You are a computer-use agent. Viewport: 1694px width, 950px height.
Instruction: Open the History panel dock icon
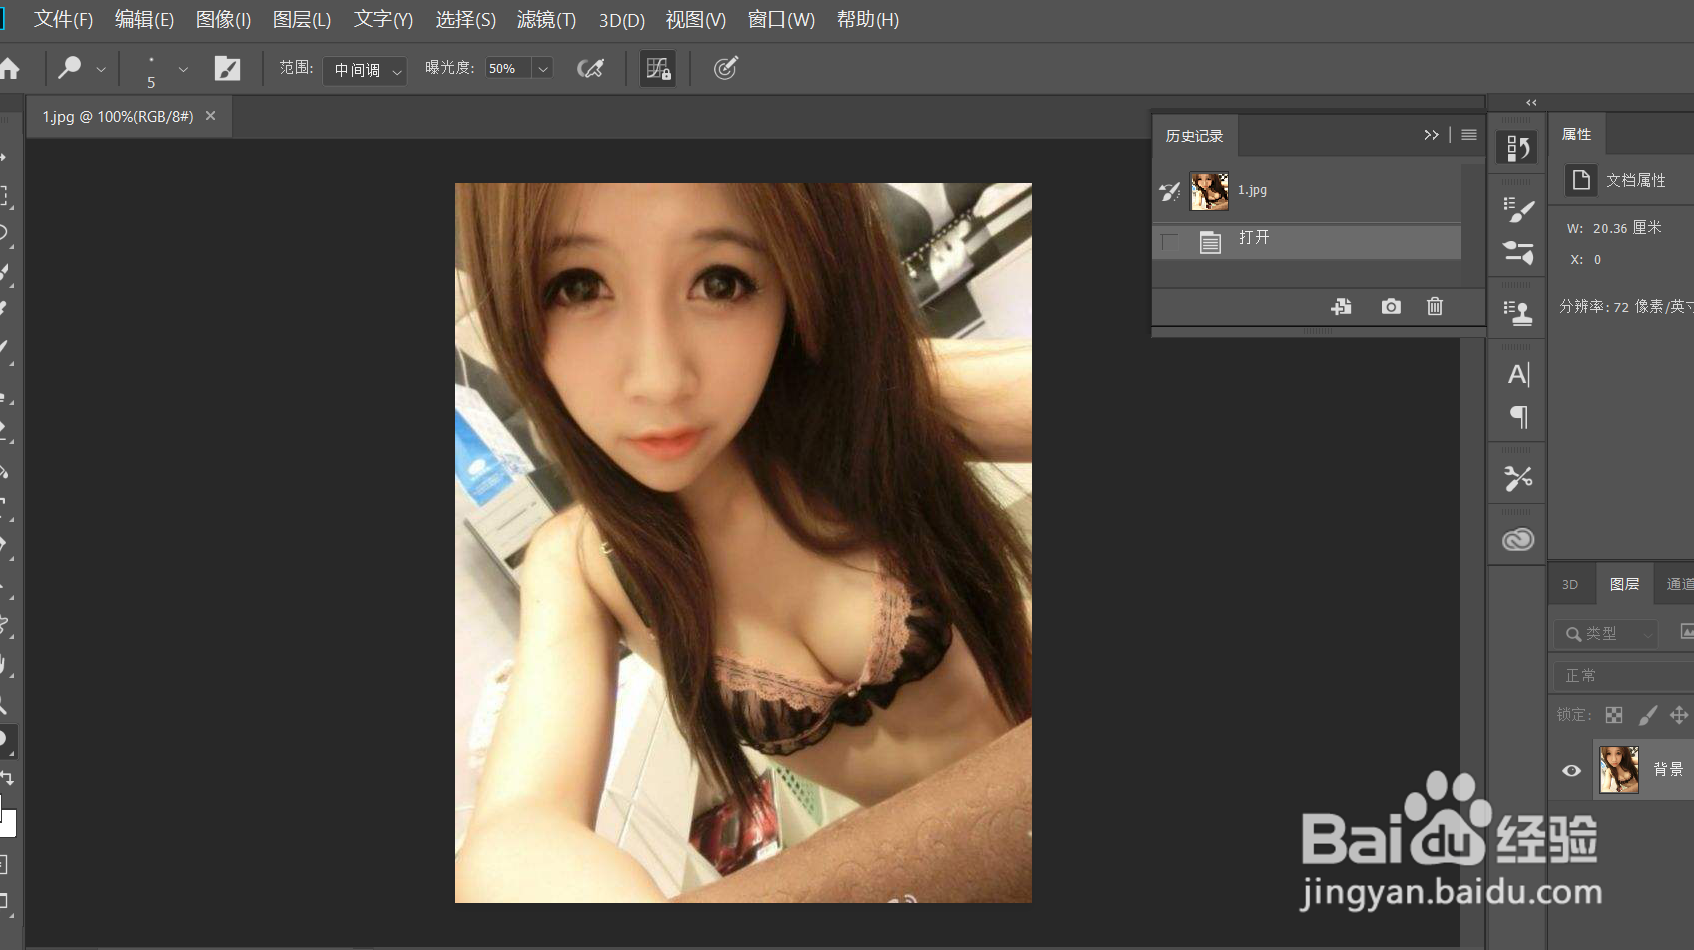(x=1518, y=148)
